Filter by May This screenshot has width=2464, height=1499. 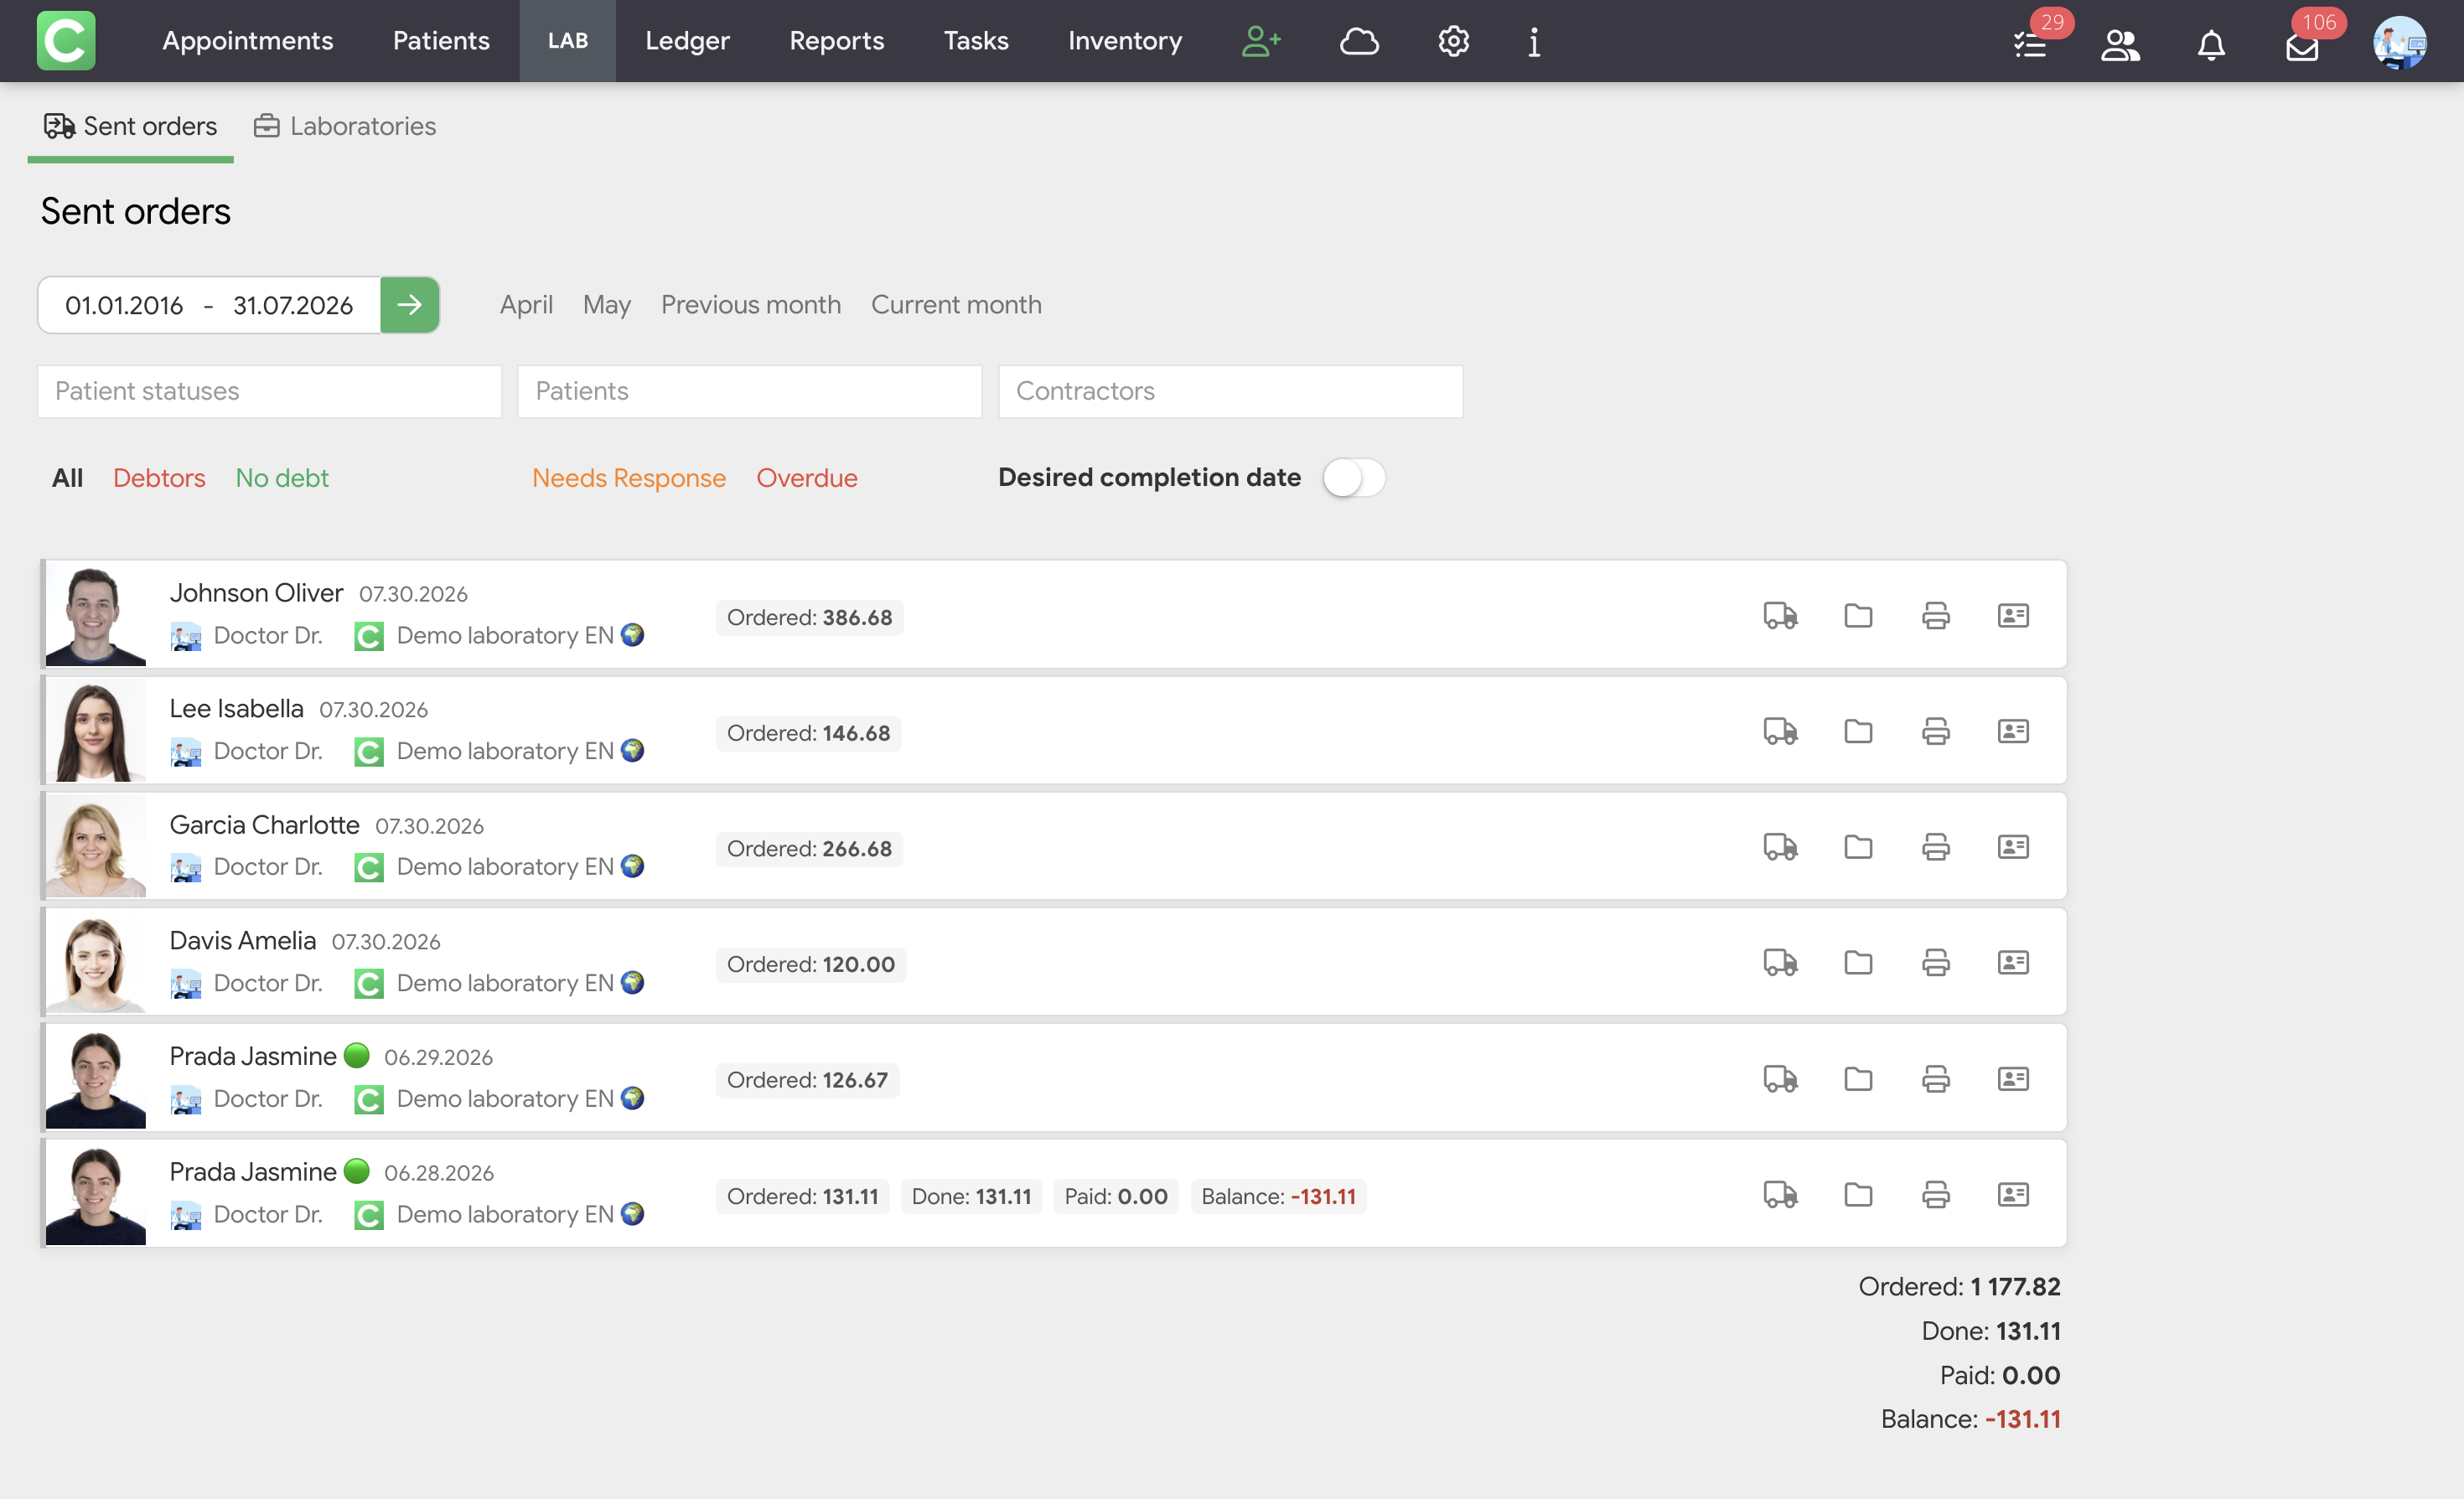point(606,305)
